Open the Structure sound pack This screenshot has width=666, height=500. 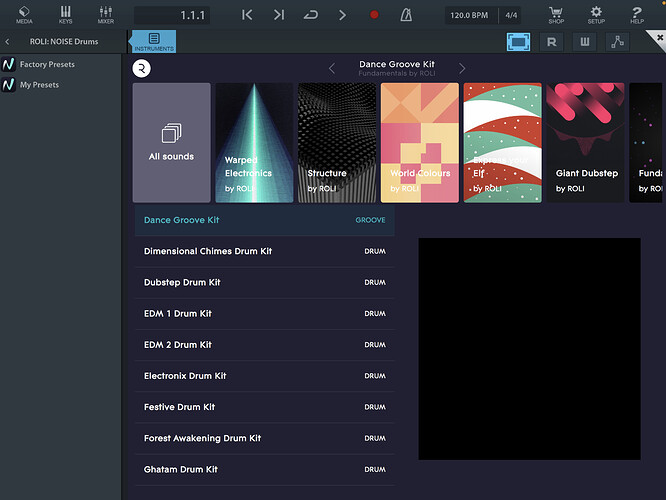tap(337, 143)
